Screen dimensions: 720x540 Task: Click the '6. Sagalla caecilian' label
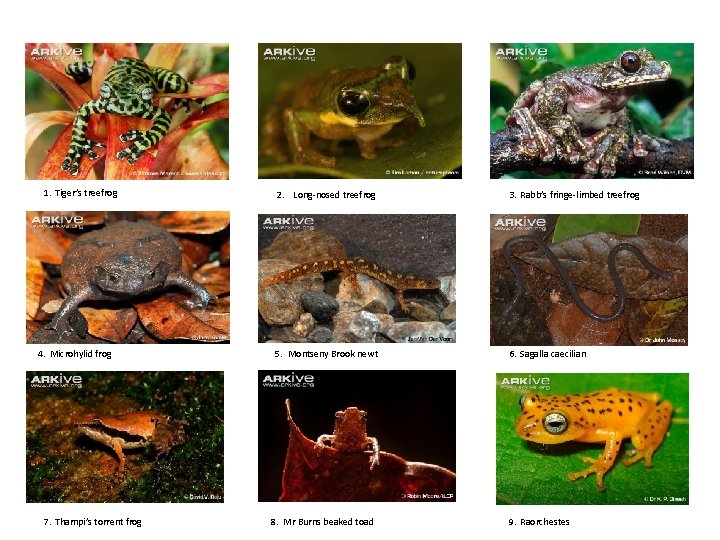tap(547, 354)
